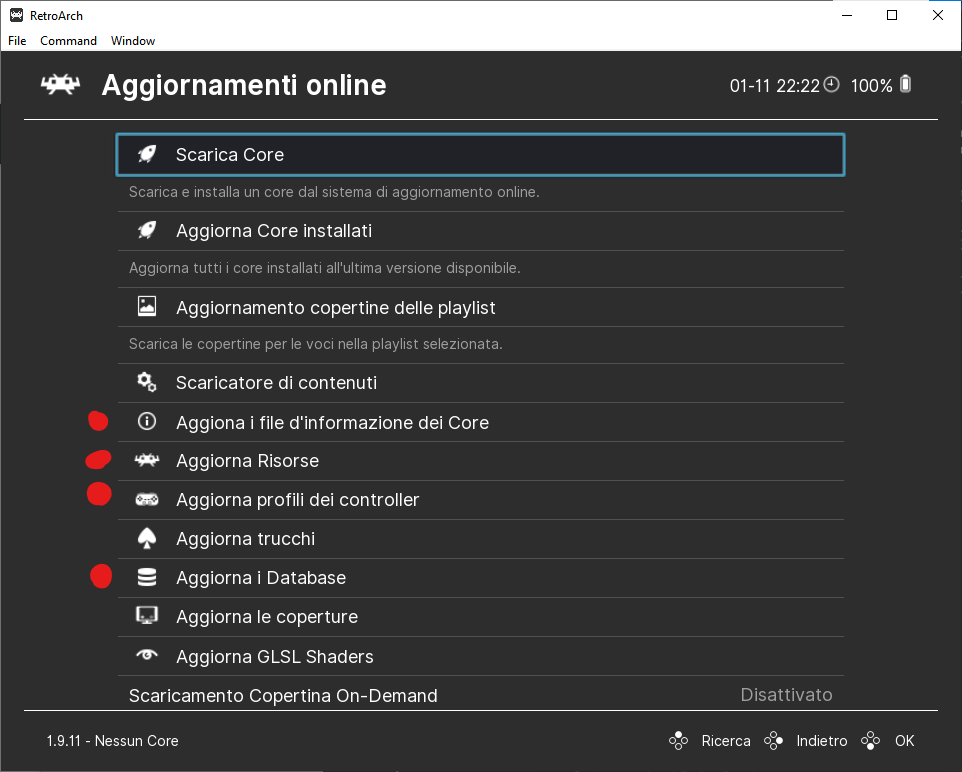Toggle Scaricamento Copertina On-Demand
962x772 pixels.
tap(480, 694)
